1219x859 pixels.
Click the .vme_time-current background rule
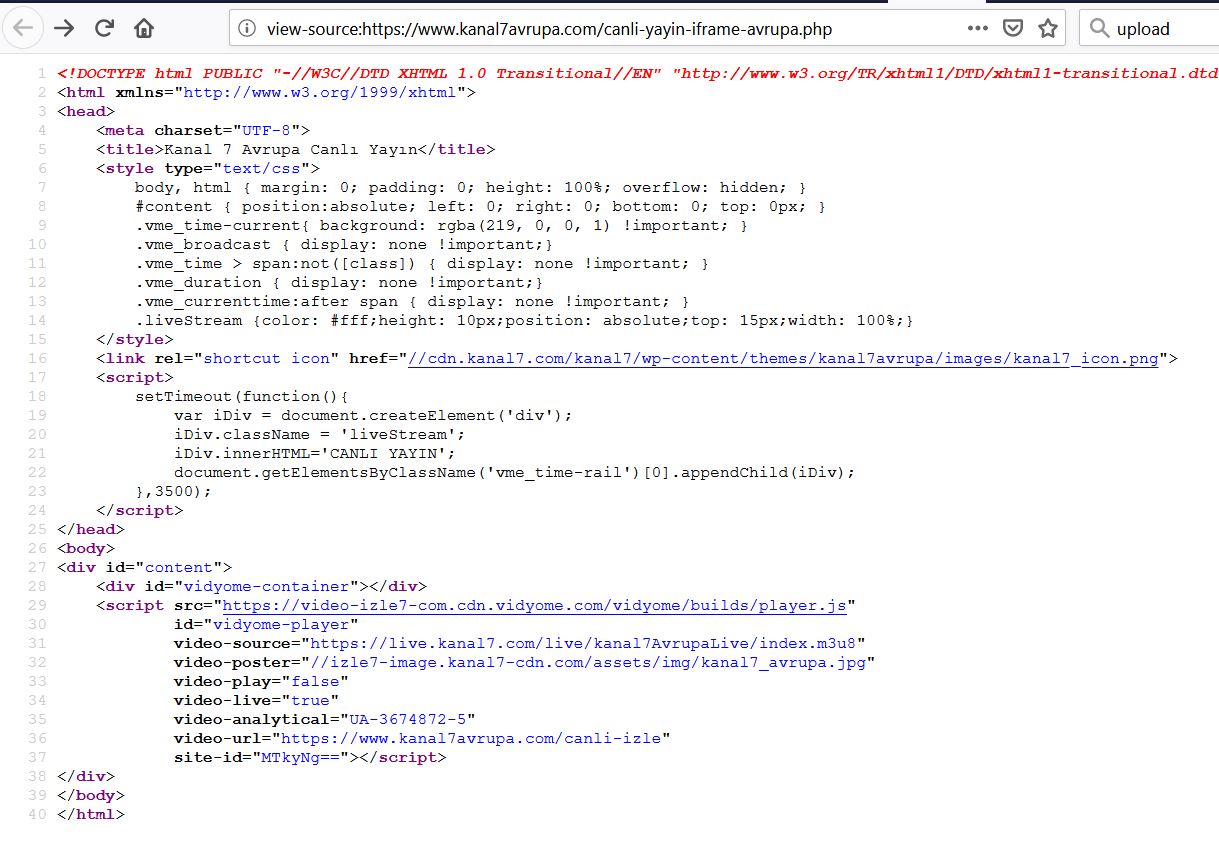click(442, 225)
